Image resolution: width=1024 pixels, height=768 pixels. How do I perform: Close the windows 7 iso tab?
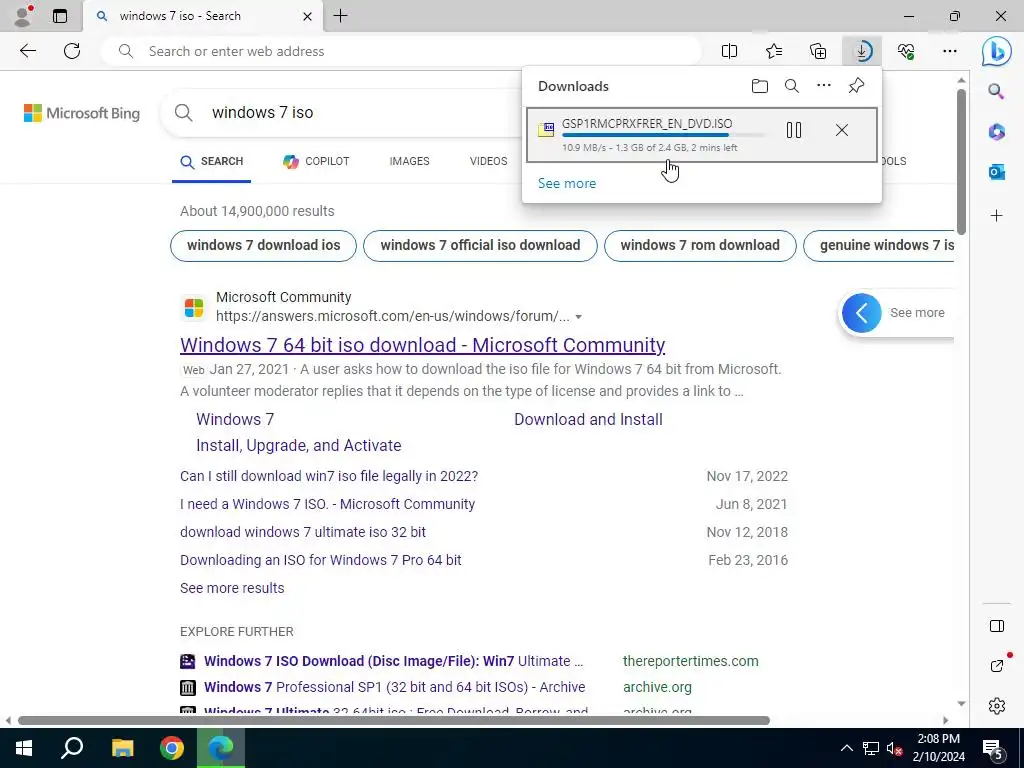tap(308, 16)
